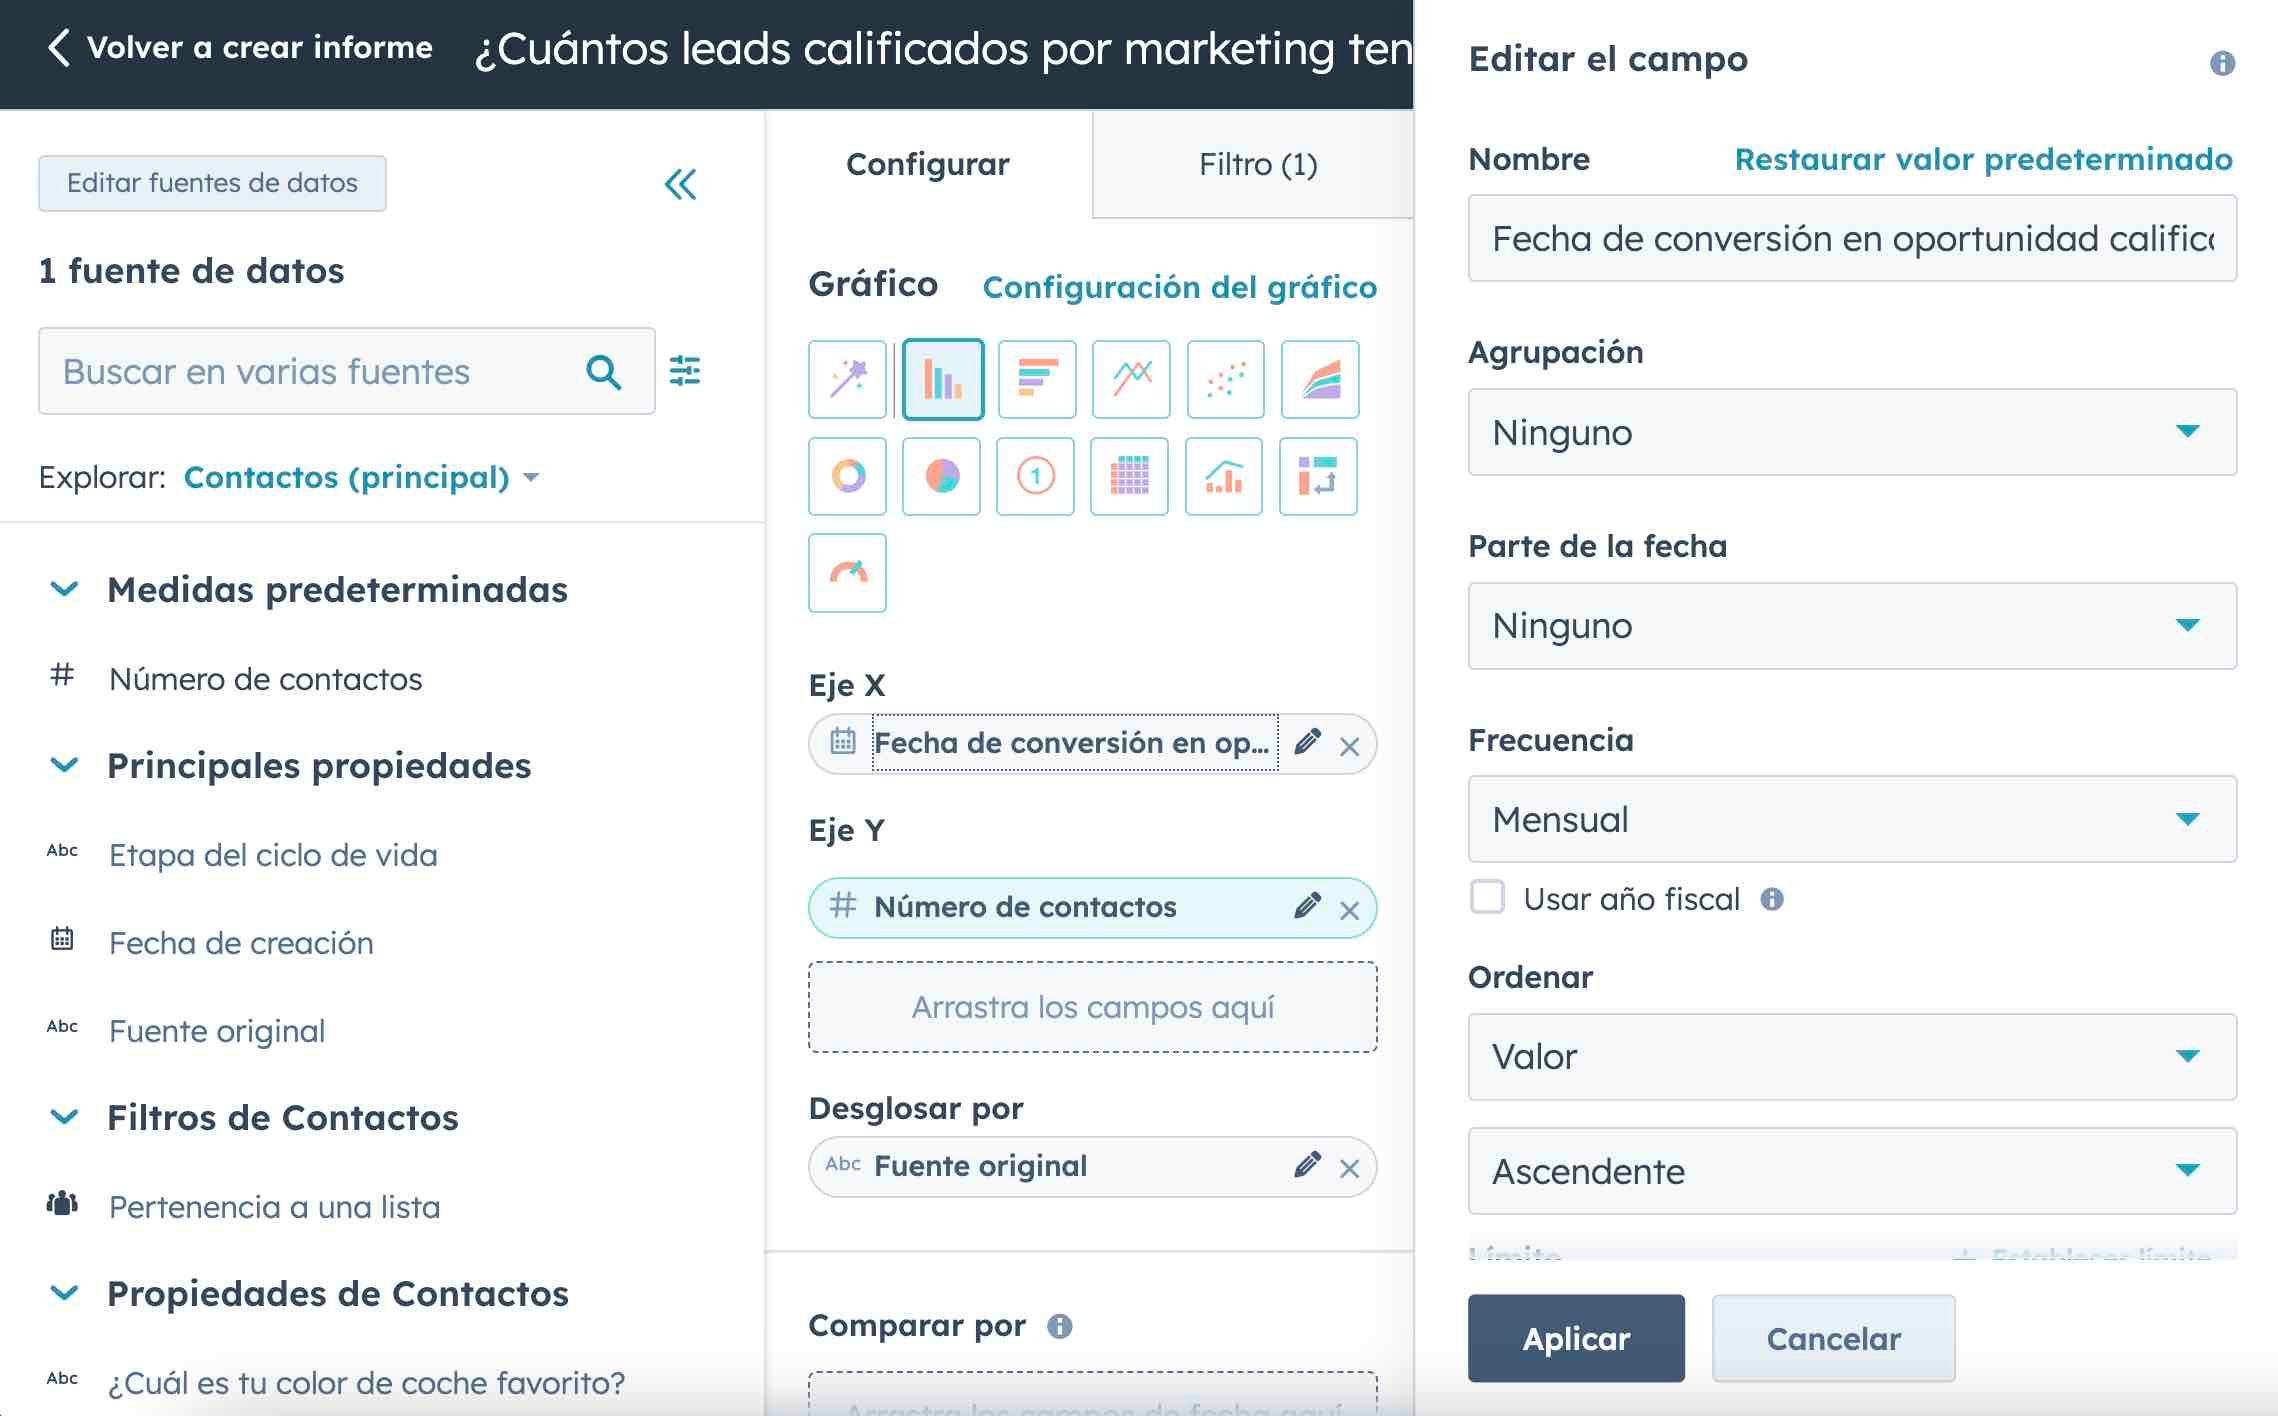Image resolution: width=2278 pixels, height=1416 pixels.
Task: Open Explorar Contactos (principal) dropdown
Action: 361,477
